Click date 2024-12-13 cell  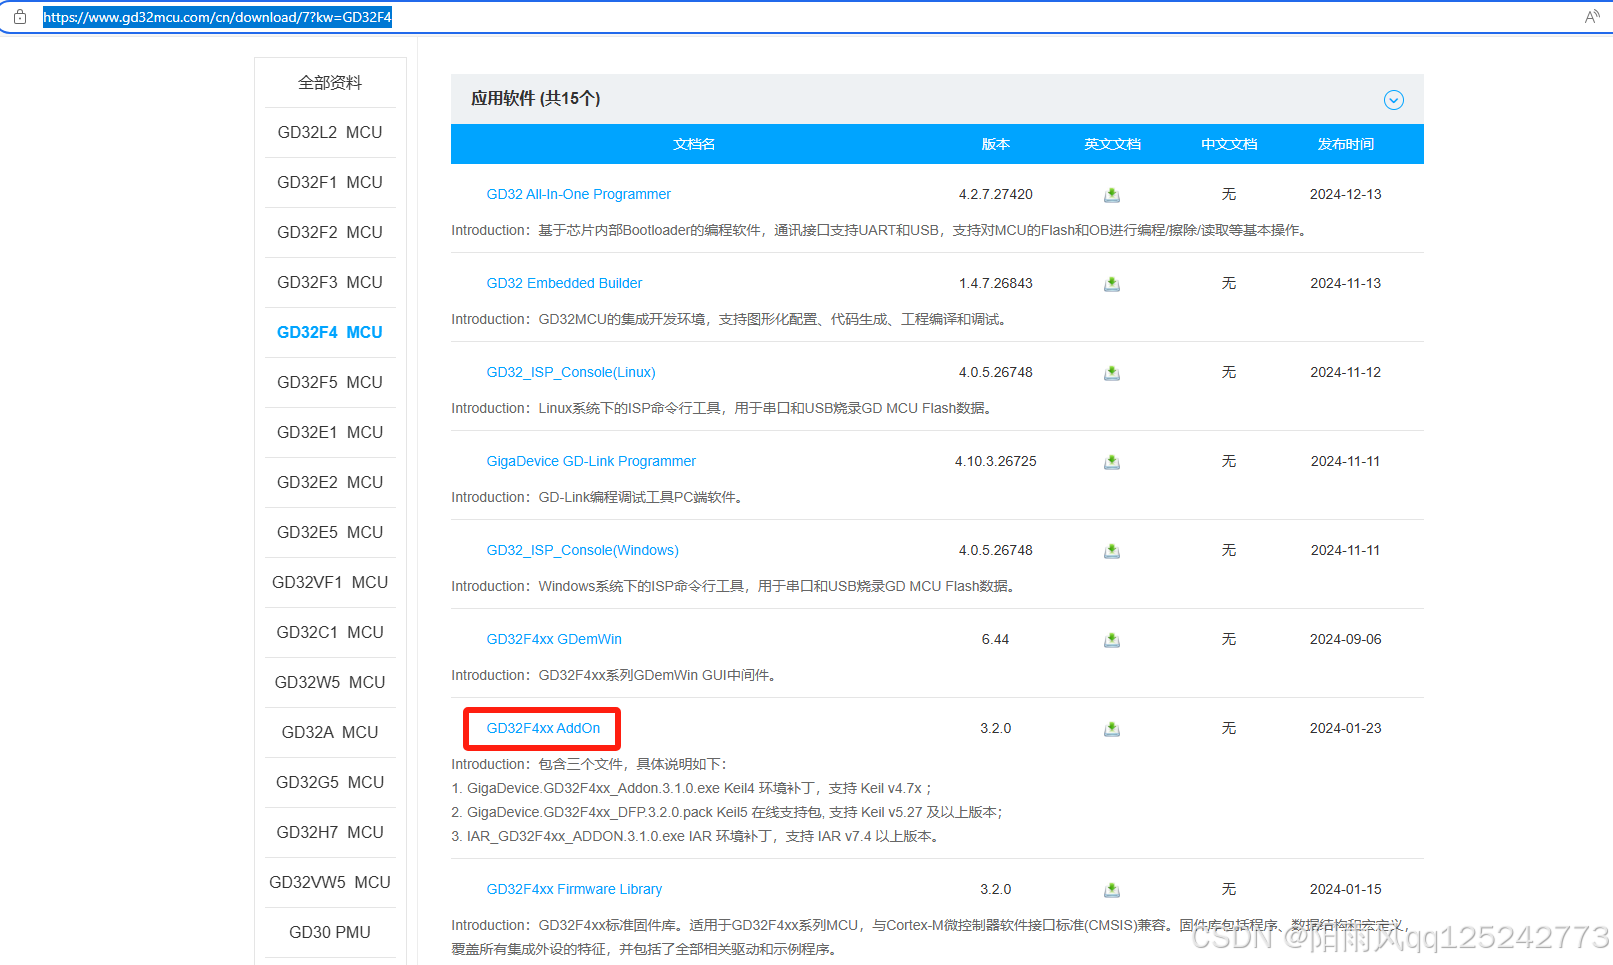[1346, 194]
